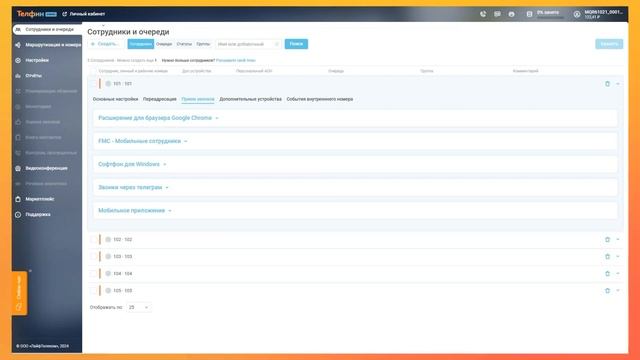
Task: Select the Очереди filter tab
Action: (x=164, y=44)
